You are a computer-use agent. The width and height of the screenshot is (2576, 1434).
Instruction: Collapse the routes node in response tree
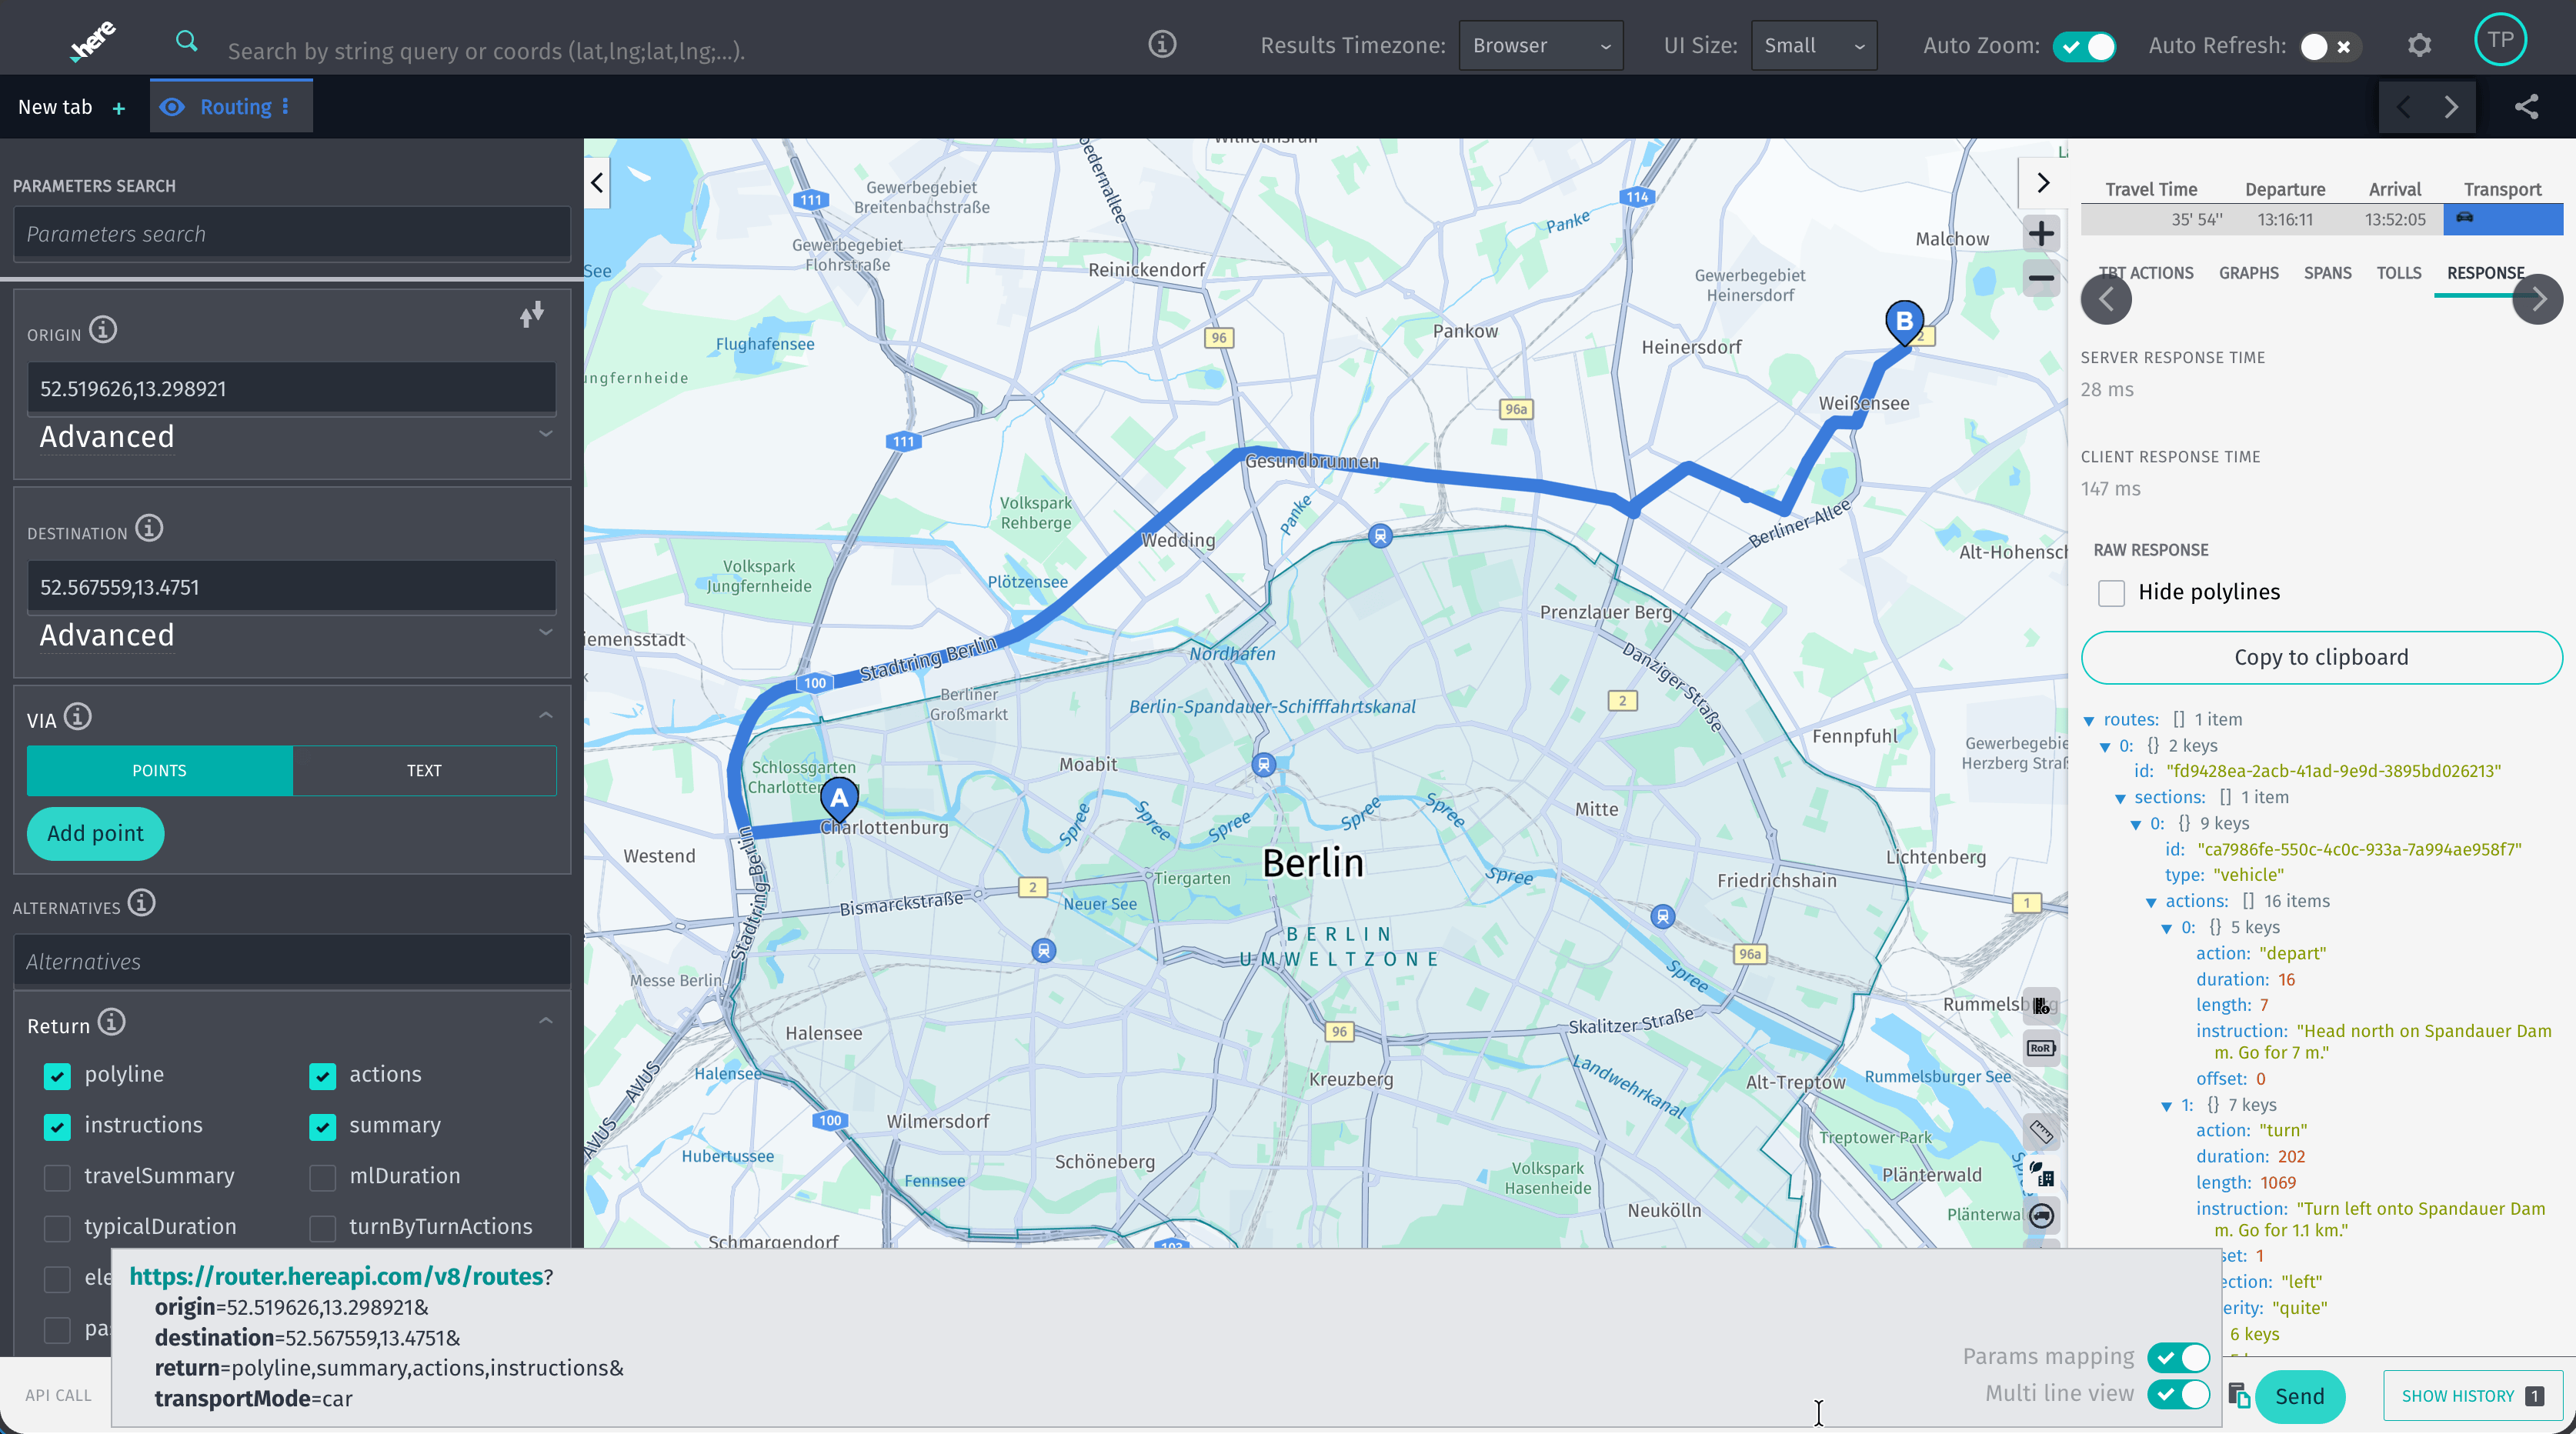[2089, 721]
